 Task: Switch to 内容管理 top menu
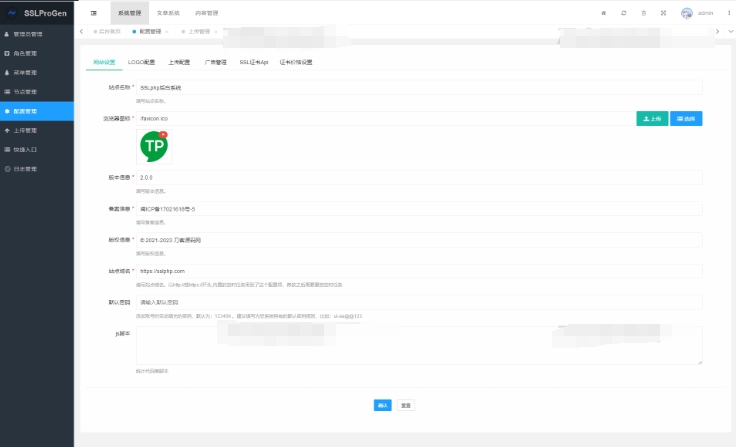(x=207, y=13)
